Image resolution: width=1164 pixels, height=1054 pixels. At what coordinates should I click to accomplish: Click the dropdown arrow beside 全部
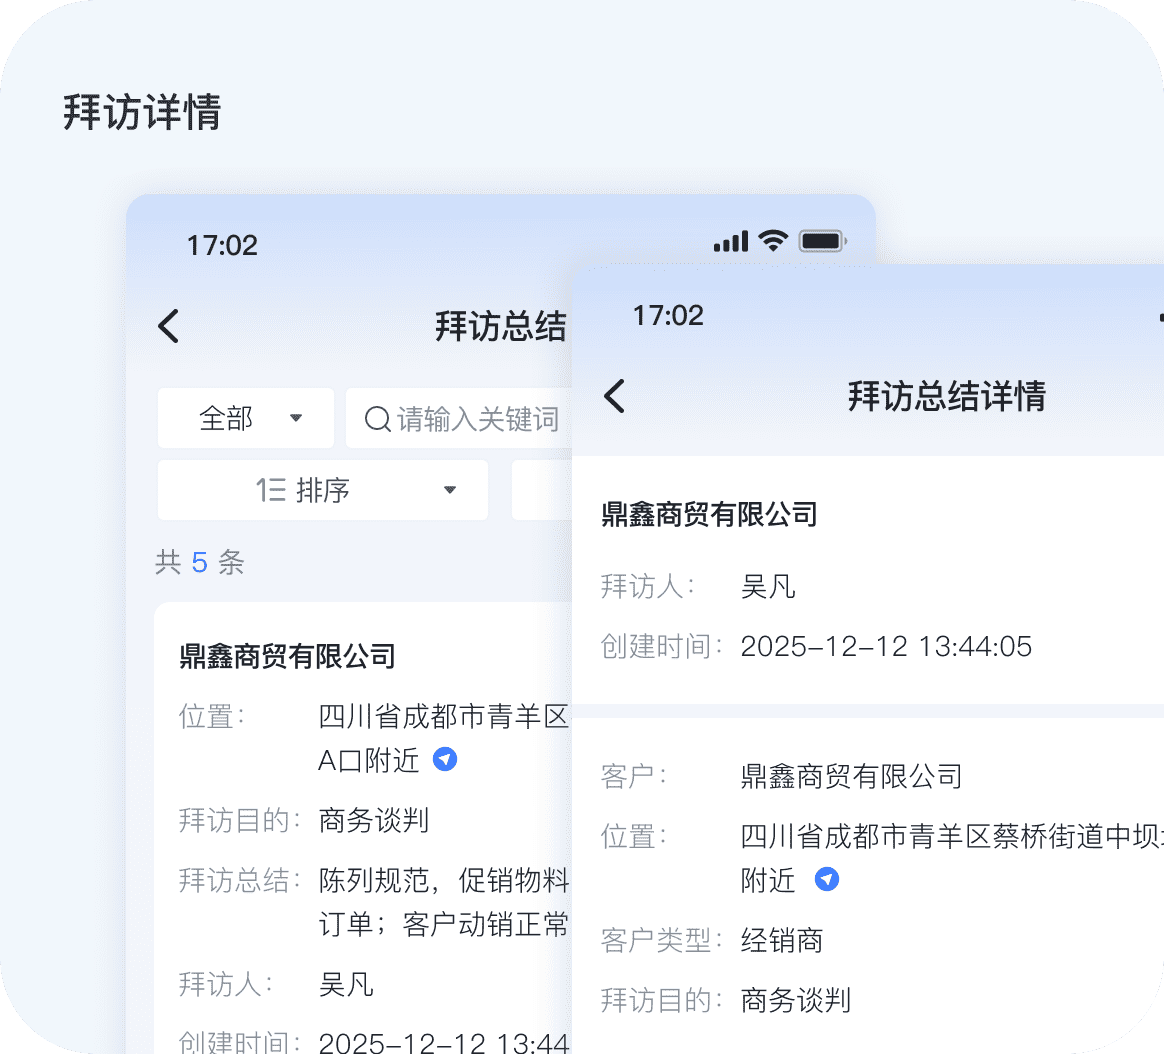click(x=296, y=418)
